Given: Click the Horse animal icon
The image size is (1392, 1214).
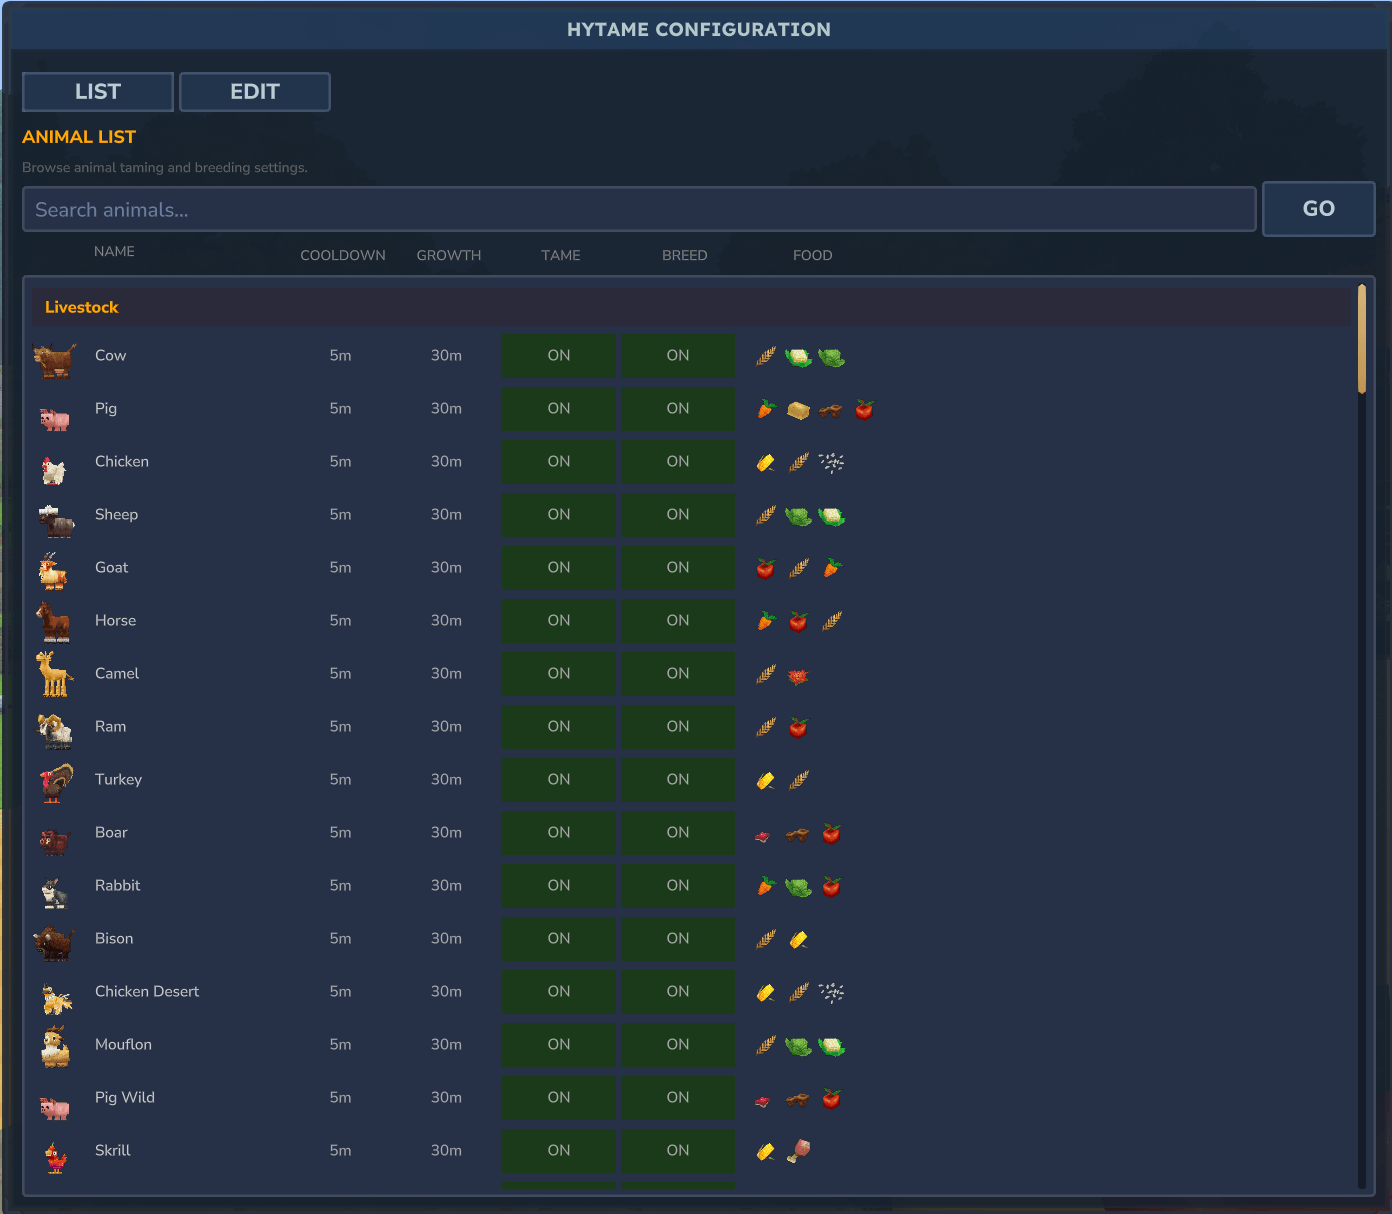Looking at the screenshot, I should coord(54,622).
